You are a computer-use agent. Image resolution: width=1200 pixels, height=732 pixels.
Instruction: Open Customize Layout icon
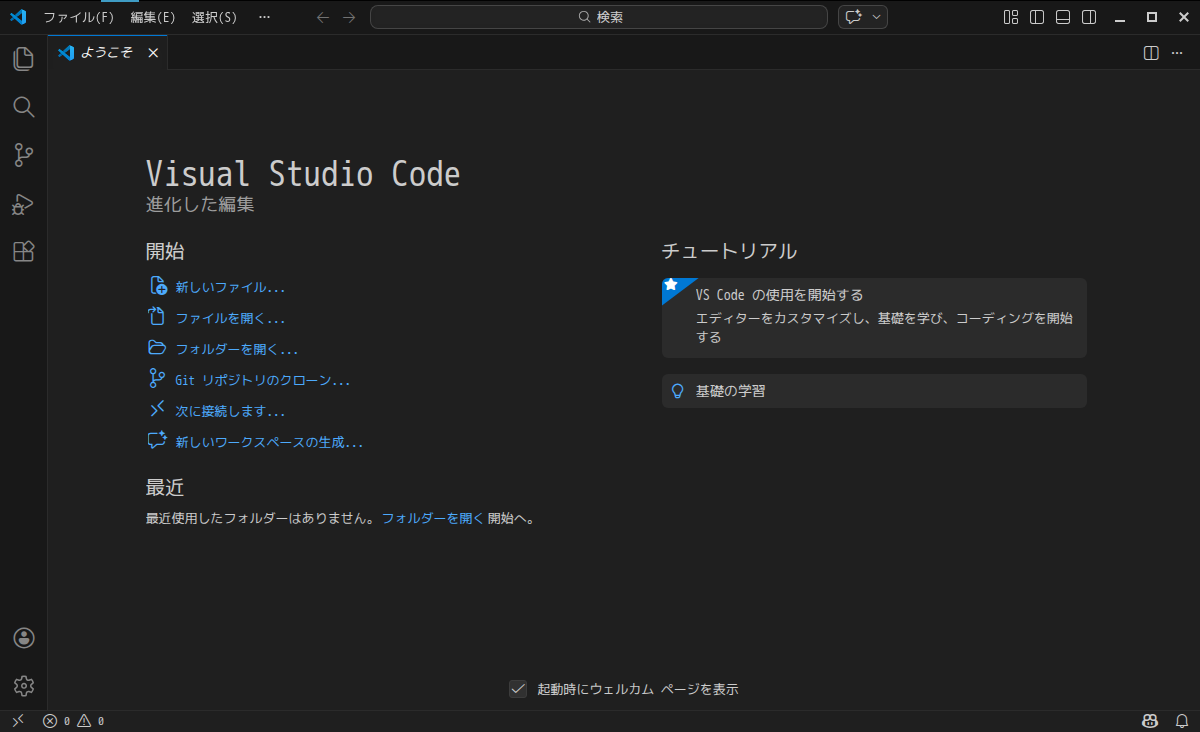[x=1011, y=17]
